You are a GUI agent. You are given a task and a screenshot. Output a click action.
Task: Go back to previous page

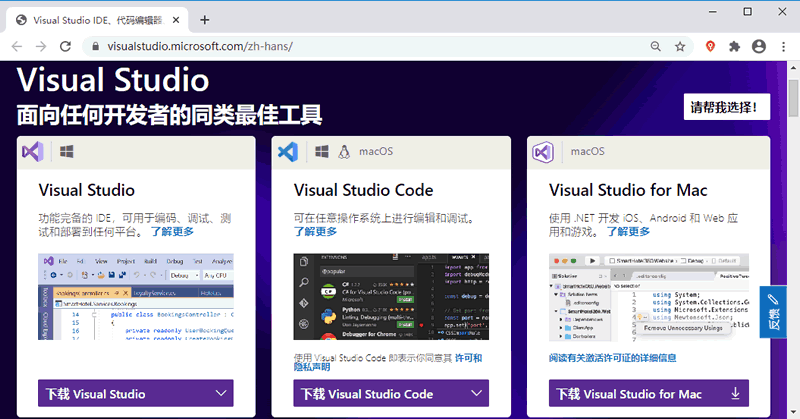[17, 46]
